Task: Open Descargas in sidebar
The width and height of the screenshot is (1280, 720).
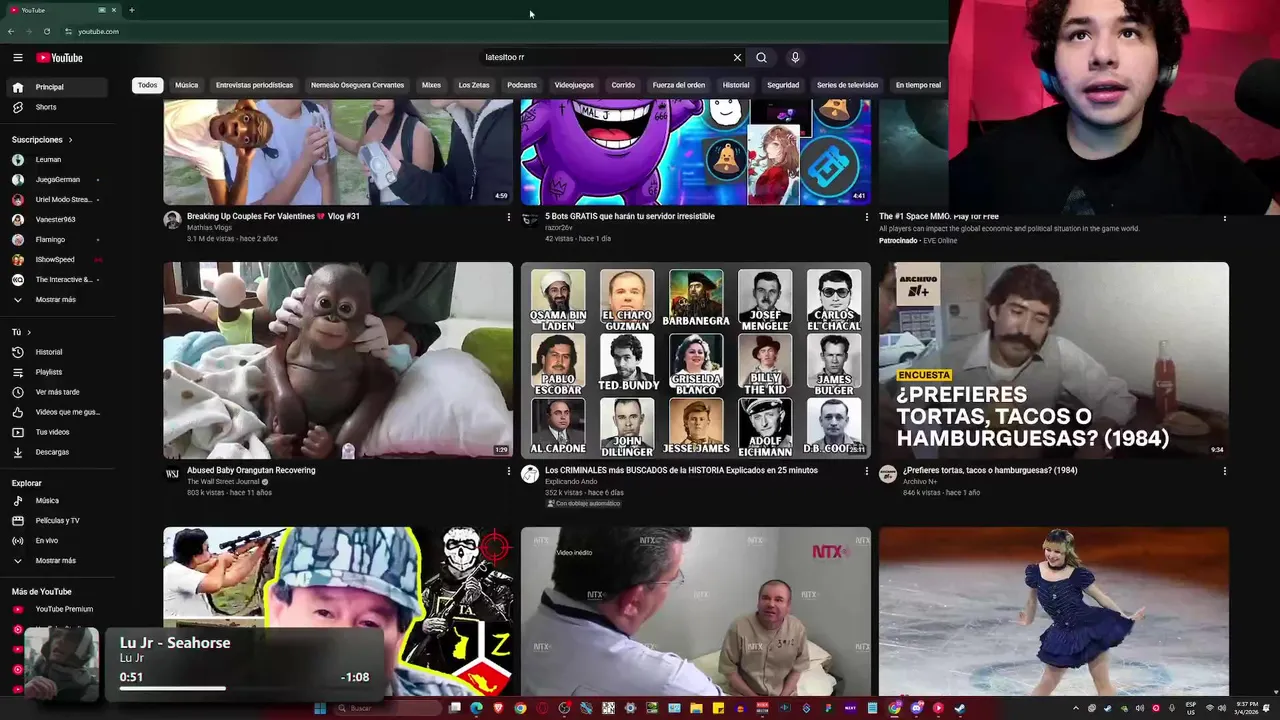Action: (57, 452)
